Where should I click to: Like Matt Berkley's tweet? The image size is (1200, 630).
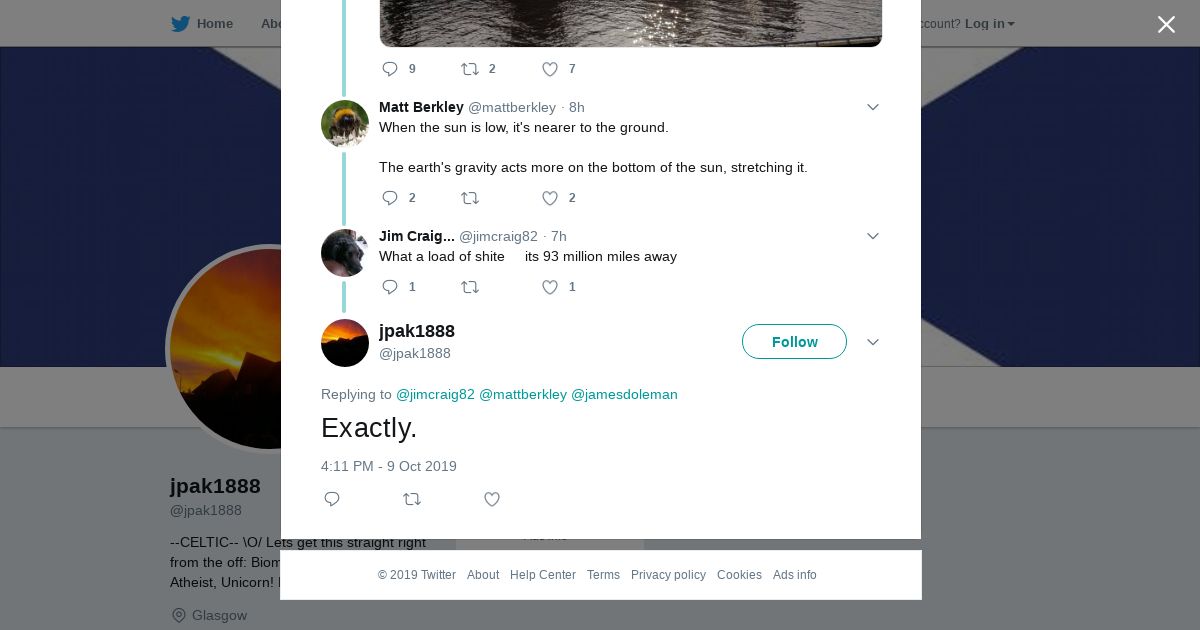pyautogui.click(x=550, y=198)
